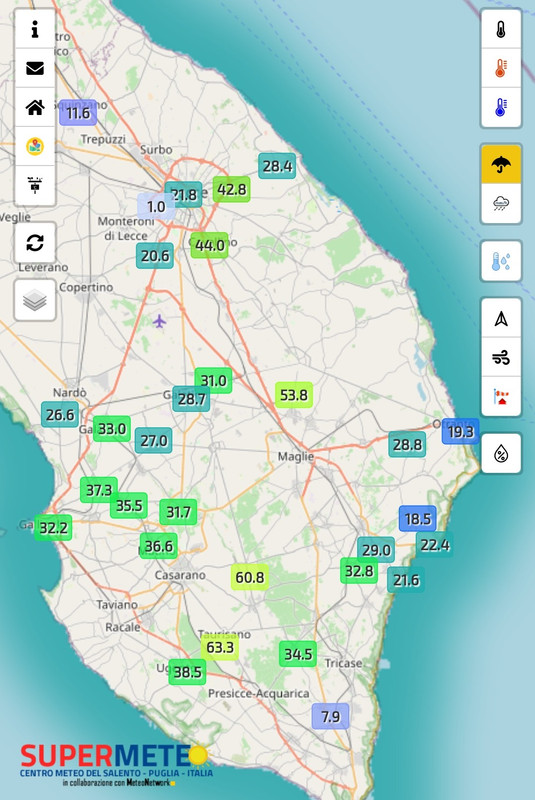Open the 33.0 station marker
The height and width of the screenshot is (800, 535).
(x=112, y=429)
